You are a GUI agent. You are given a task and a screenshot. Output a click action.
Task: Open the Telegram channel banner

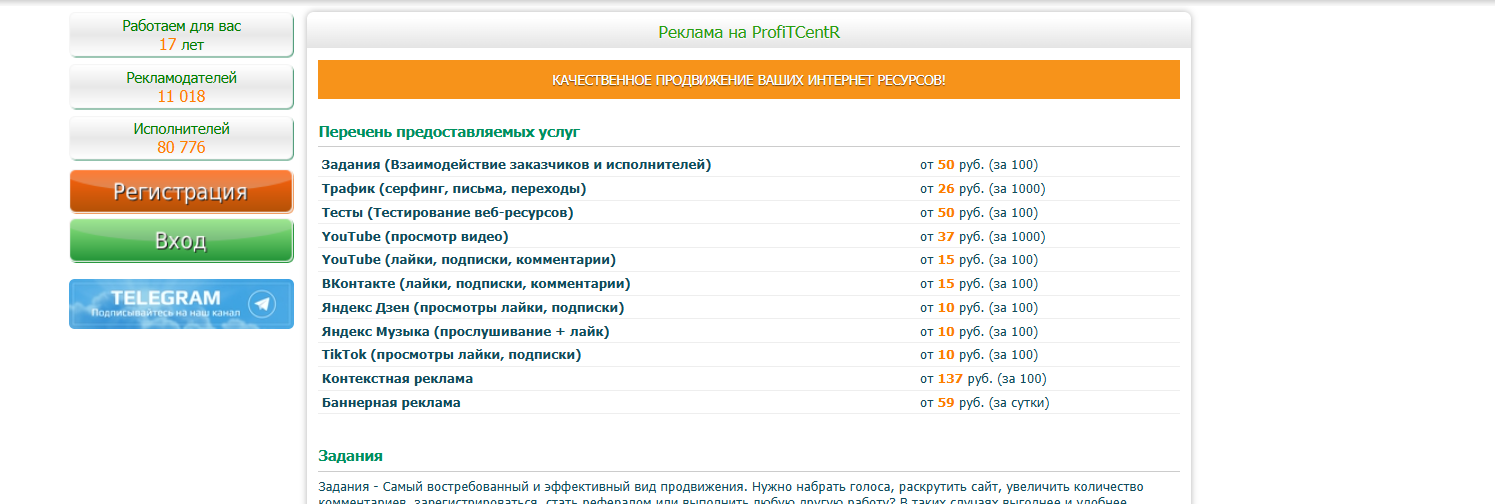[x=181, y=304]
